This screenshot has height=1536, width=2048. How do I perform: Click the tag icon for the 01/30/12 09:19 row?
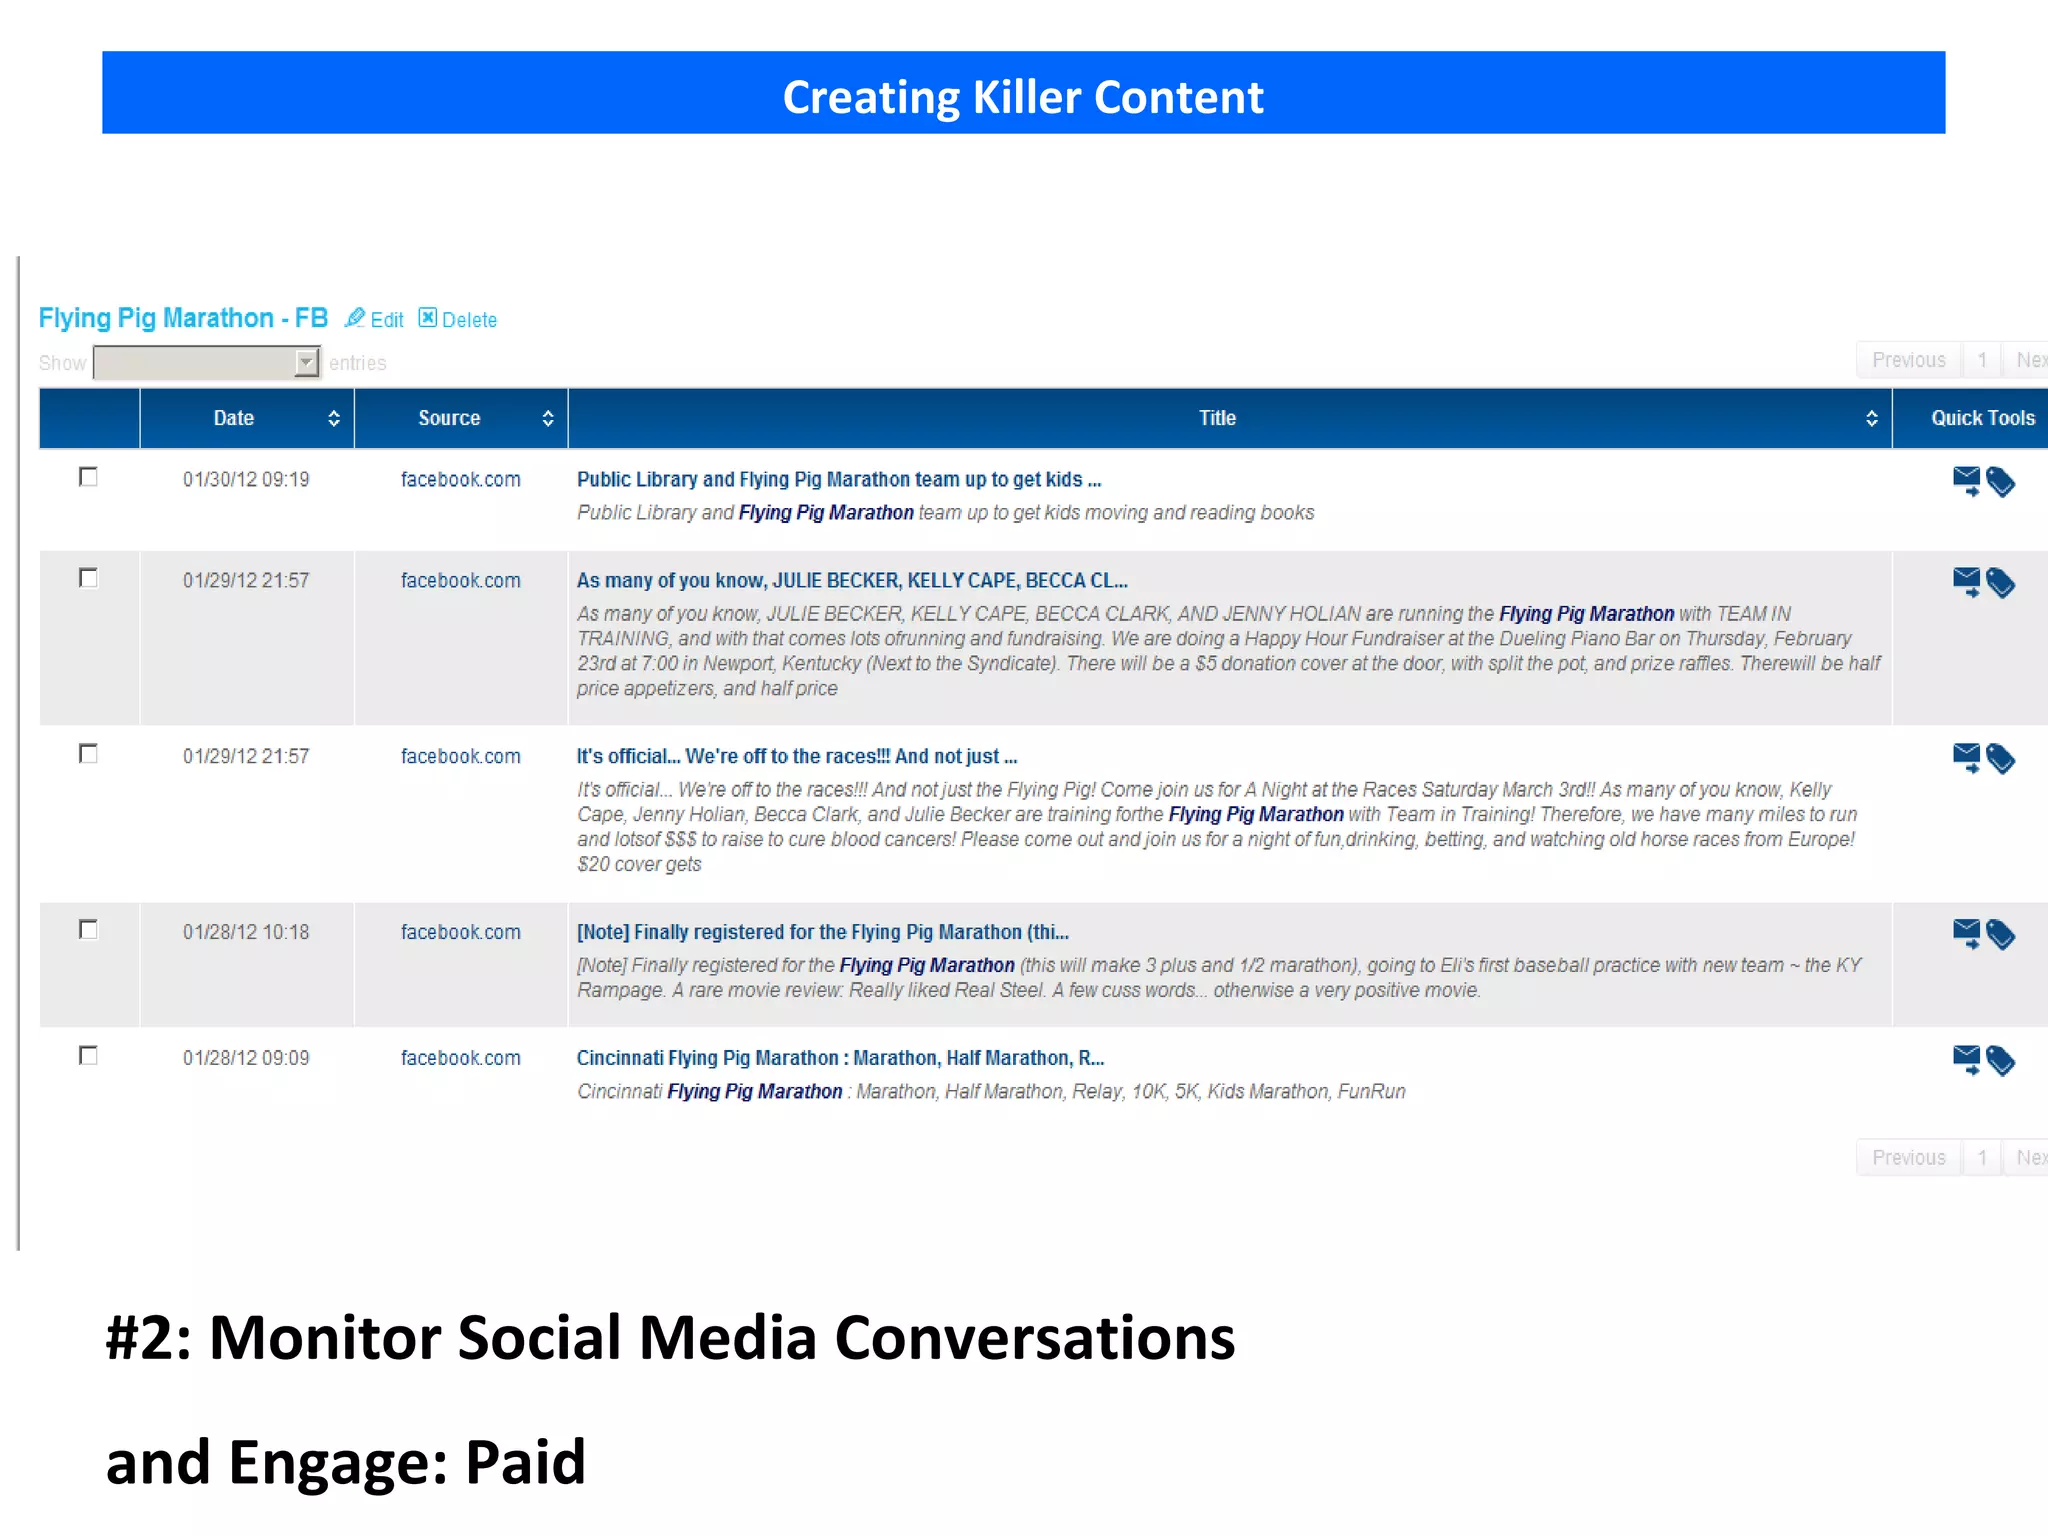coord(2000,482)
